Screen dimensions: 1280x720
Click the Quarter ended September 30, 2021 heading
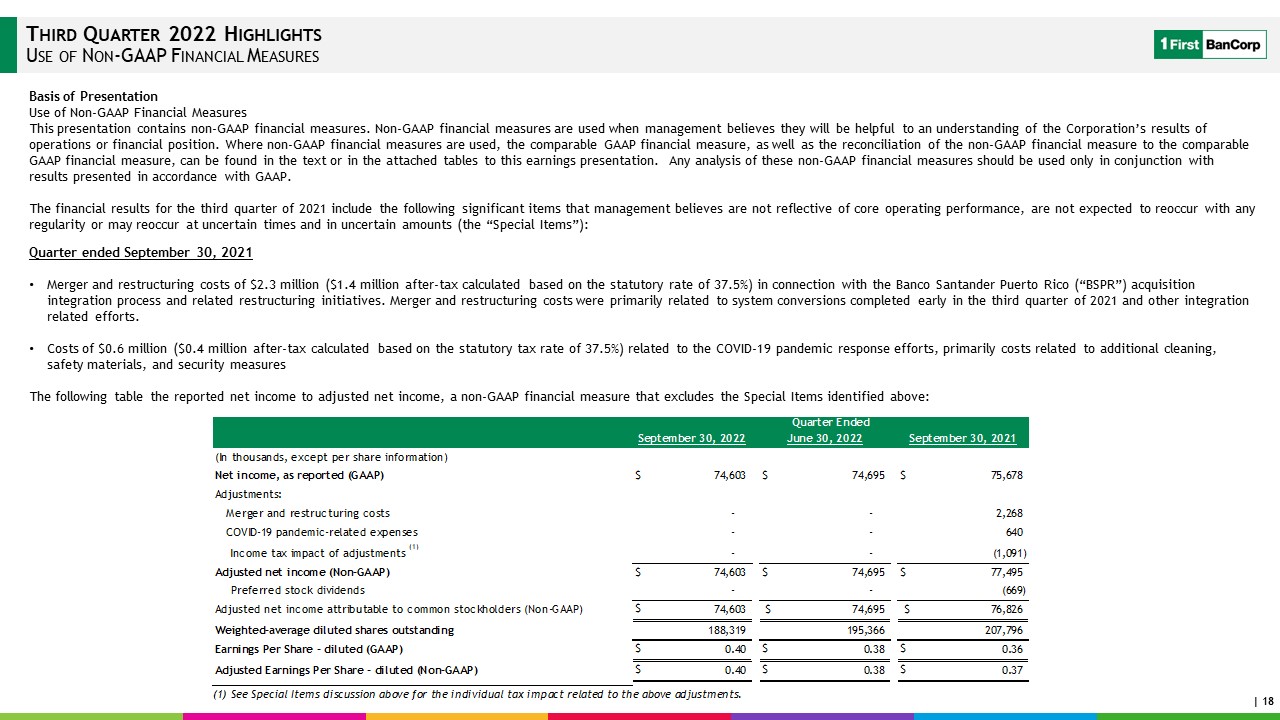click(141, 251)
